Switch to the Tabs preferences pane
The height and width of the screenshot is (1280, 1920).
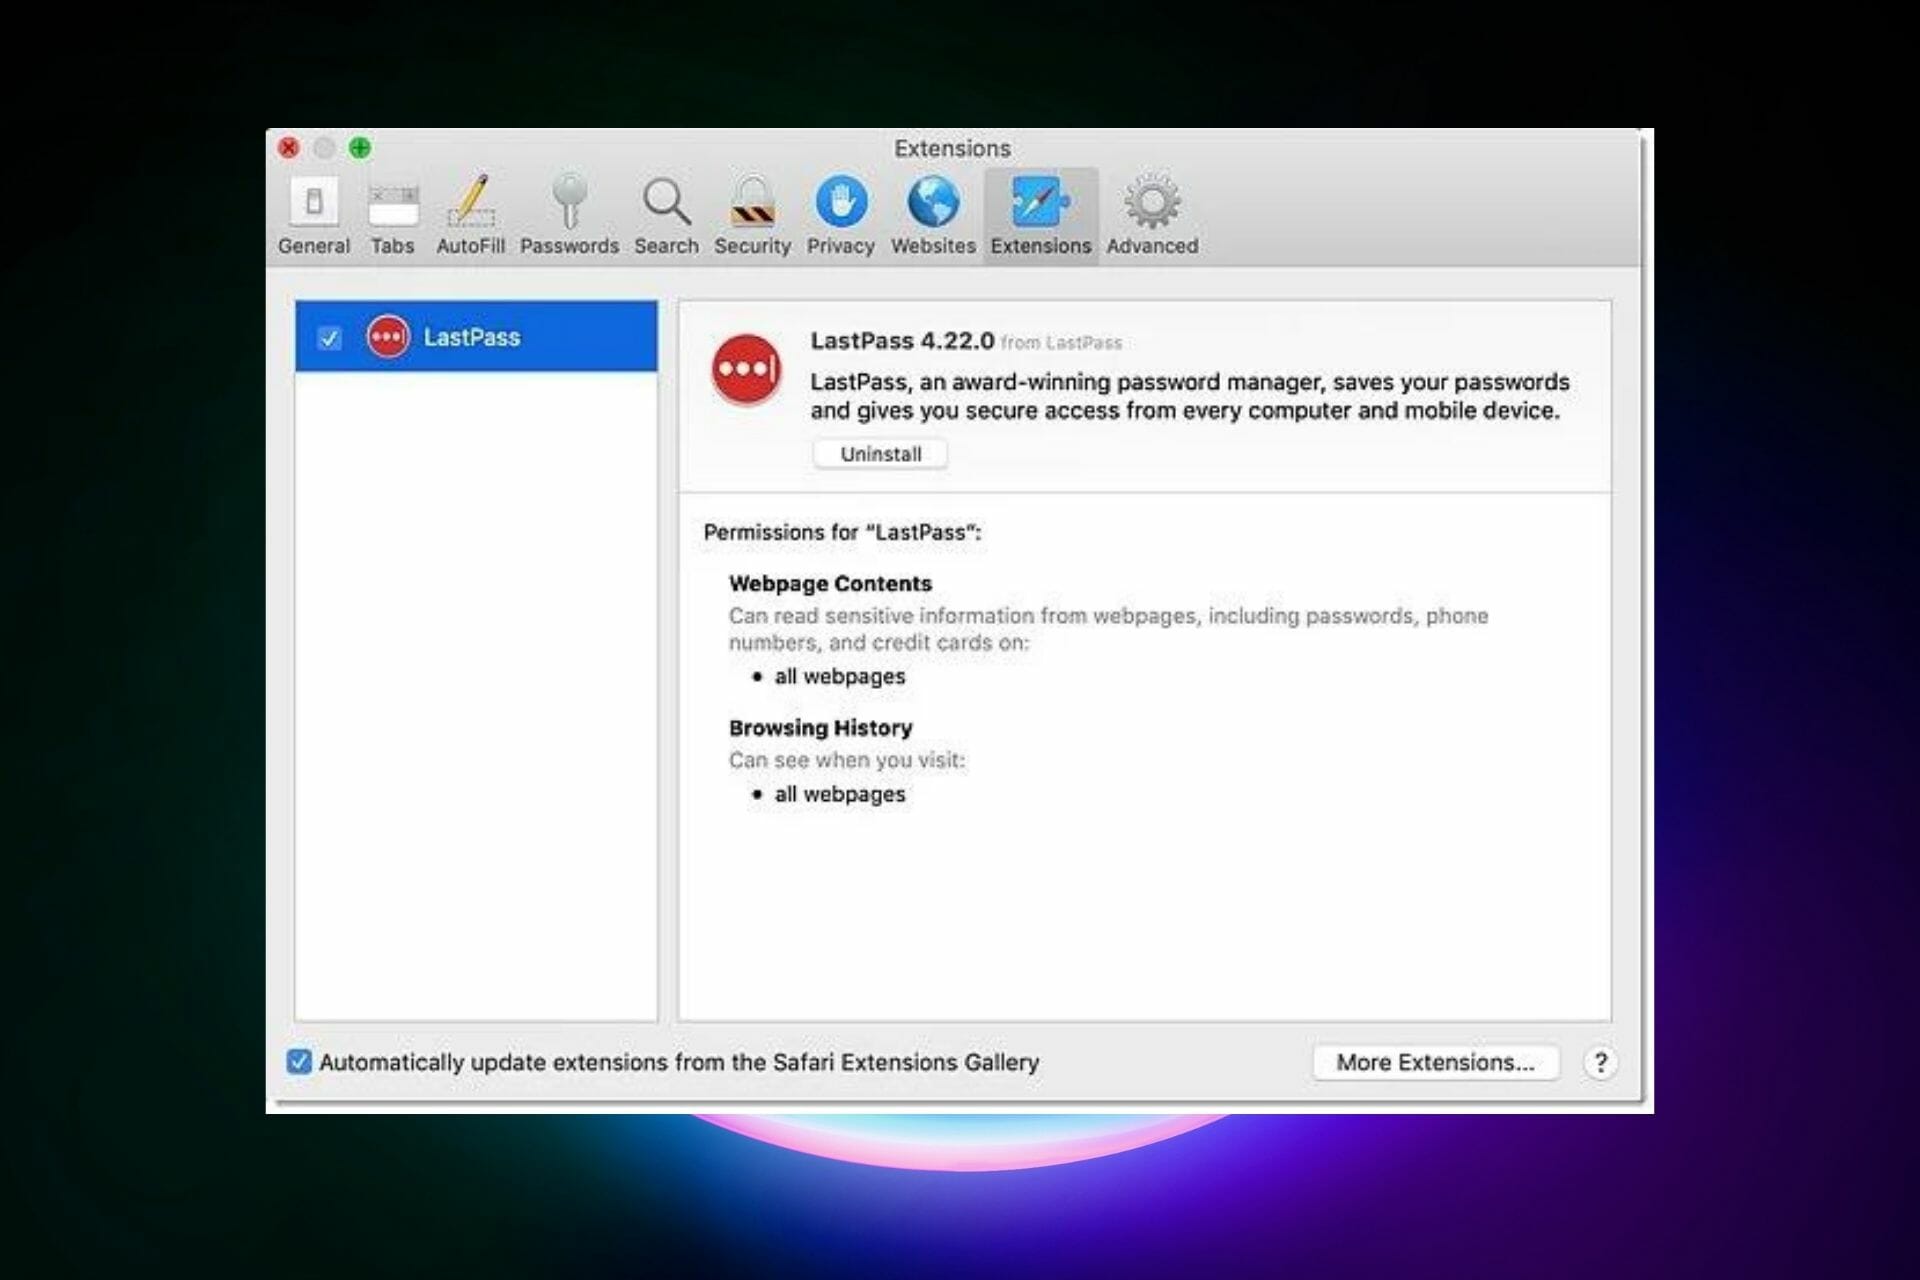pos(392,216)
